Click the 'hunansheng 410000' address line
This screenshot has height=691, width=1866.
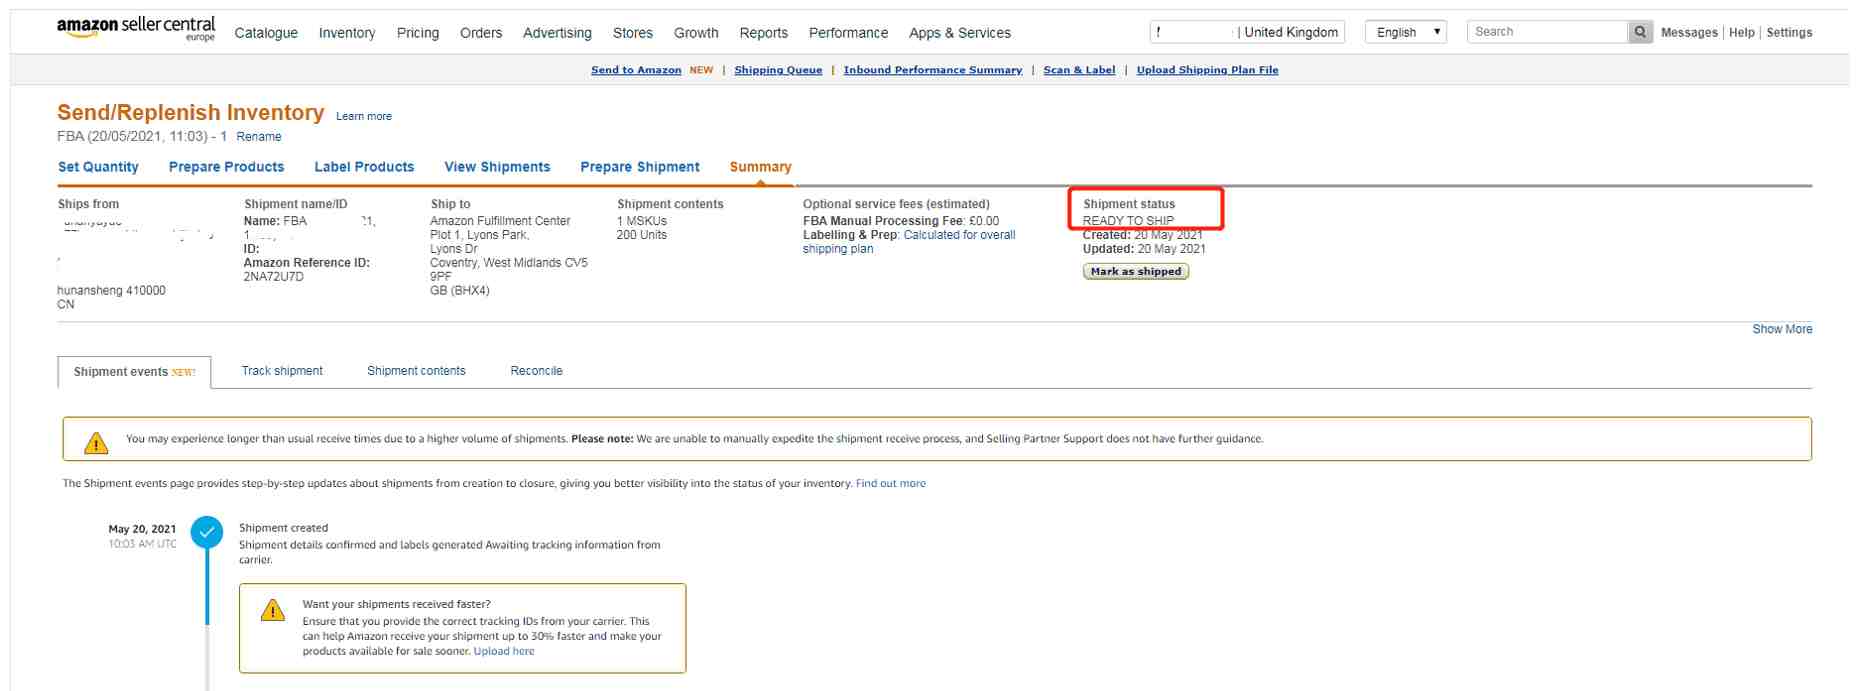point(112,291)
